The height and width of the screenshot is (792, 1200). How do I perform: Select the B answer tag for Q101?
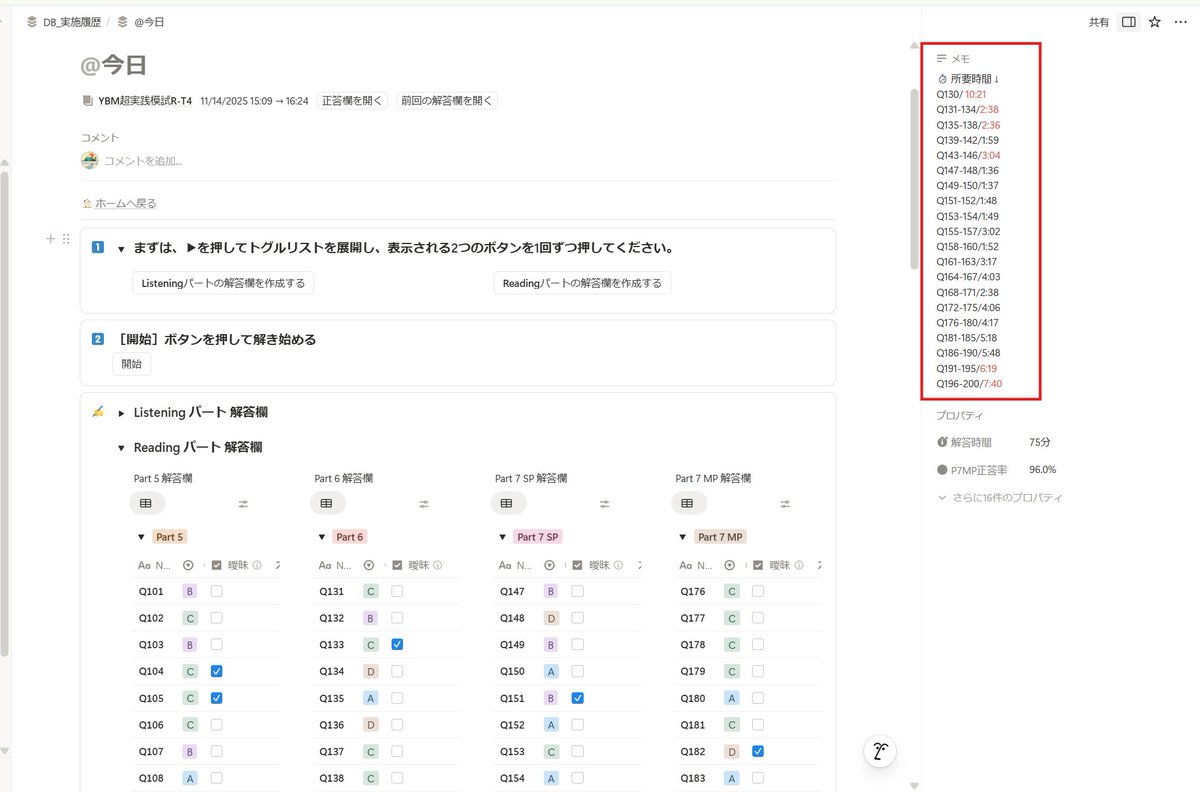[189, 591]
